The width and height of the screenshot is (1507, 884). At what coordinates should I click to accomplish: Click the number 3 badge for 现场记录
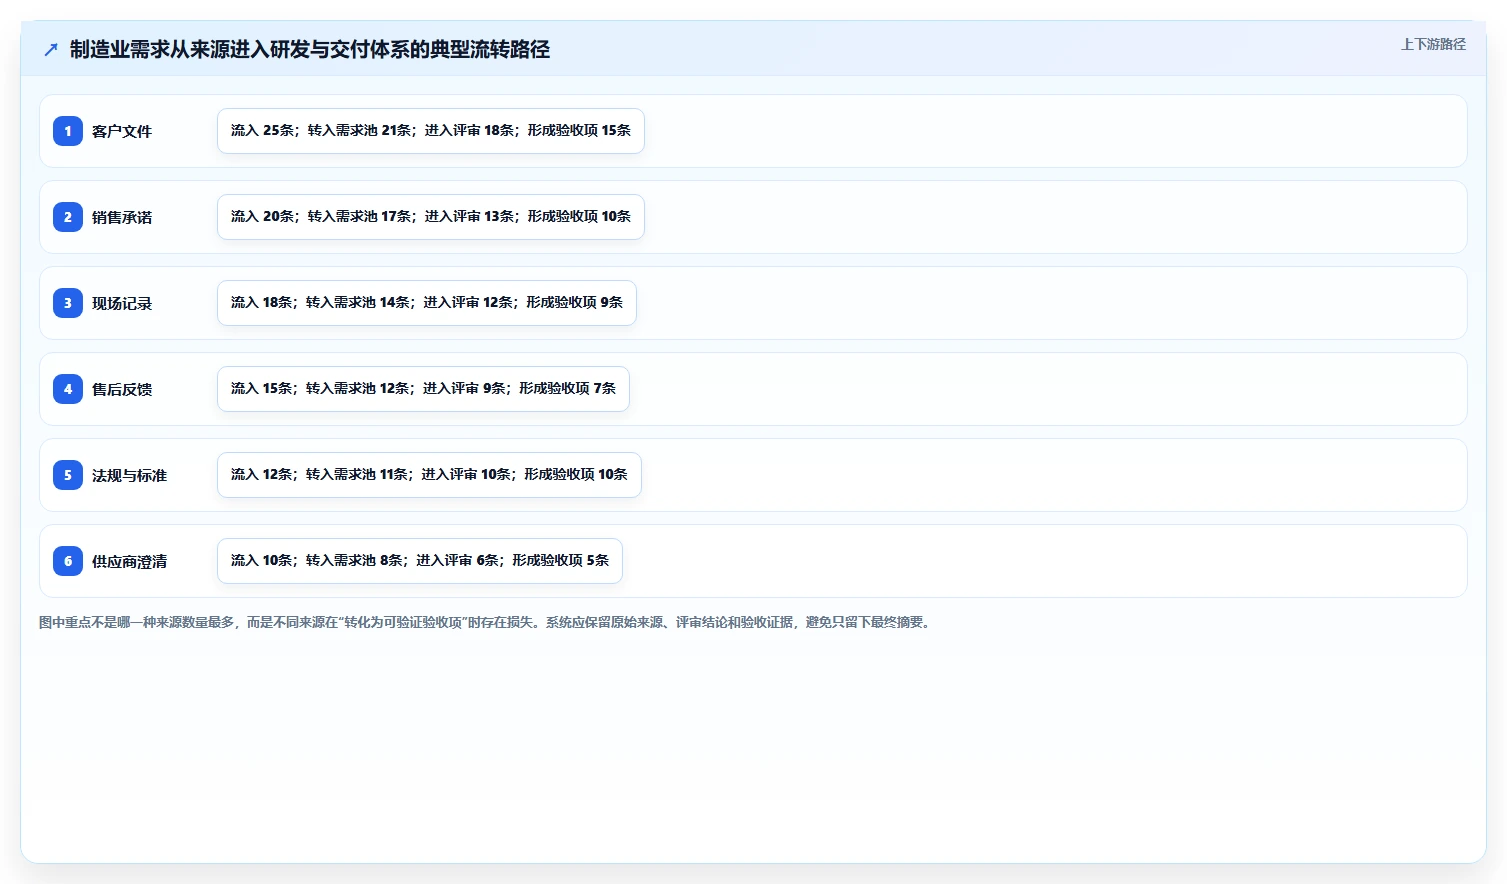pos(68,303)
